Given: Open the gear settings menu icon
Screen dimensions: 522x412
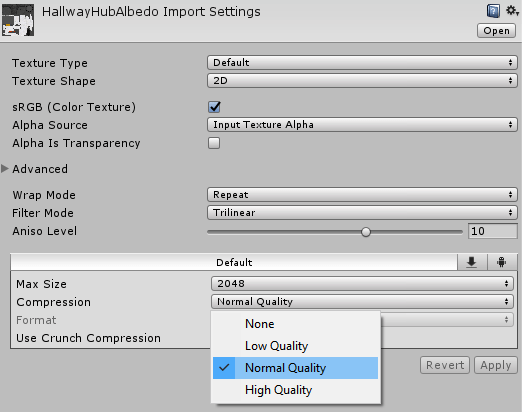Looking at the screenshot, I should click(x=512, y=11).
